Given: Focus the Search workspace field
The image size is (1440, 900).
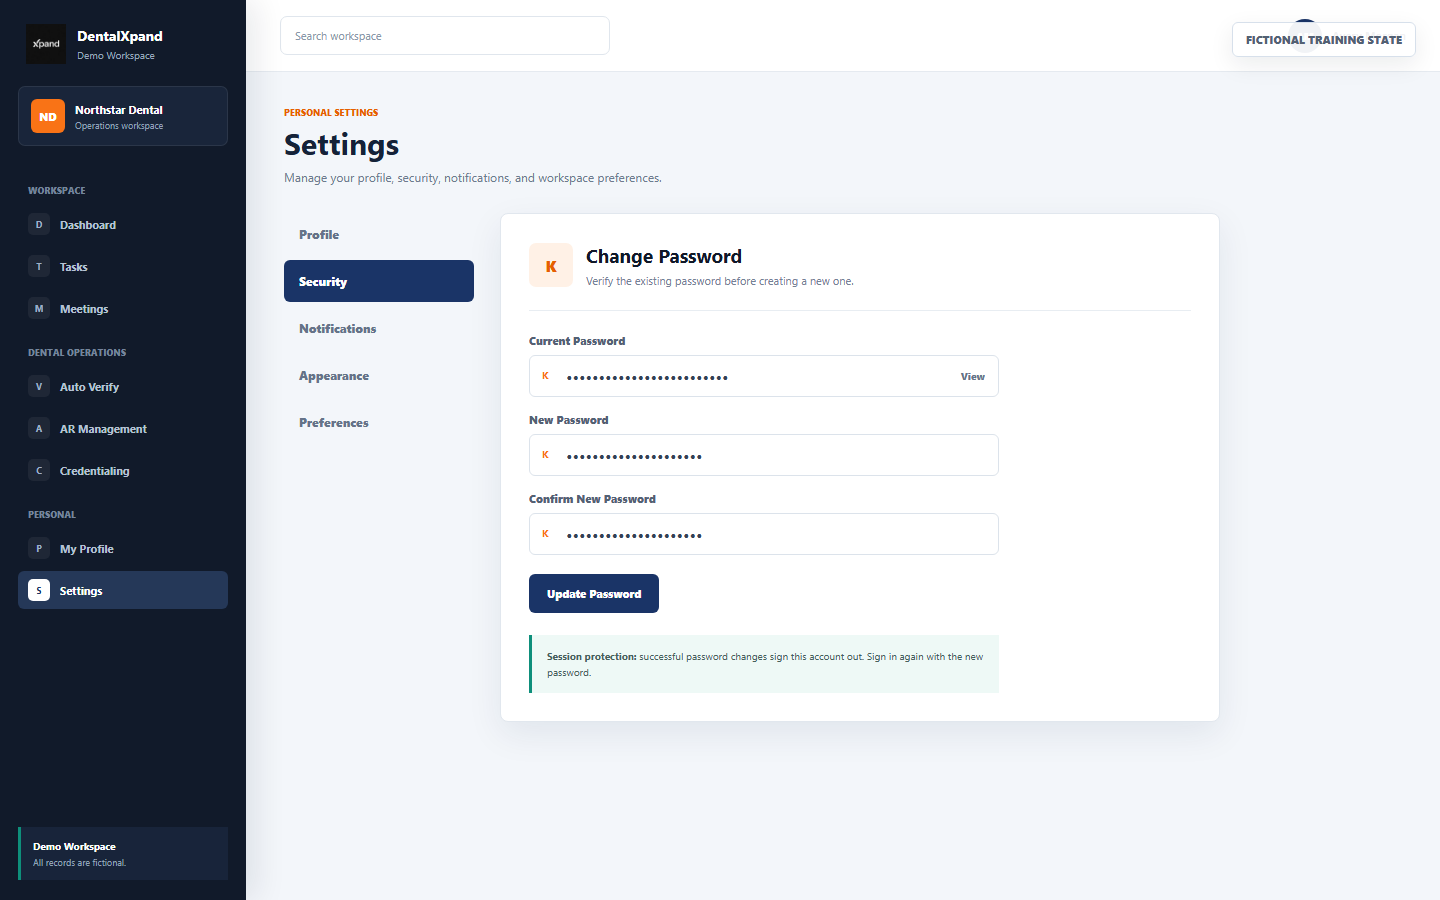Looking at the screenshot, I should [x=445, y=36].
